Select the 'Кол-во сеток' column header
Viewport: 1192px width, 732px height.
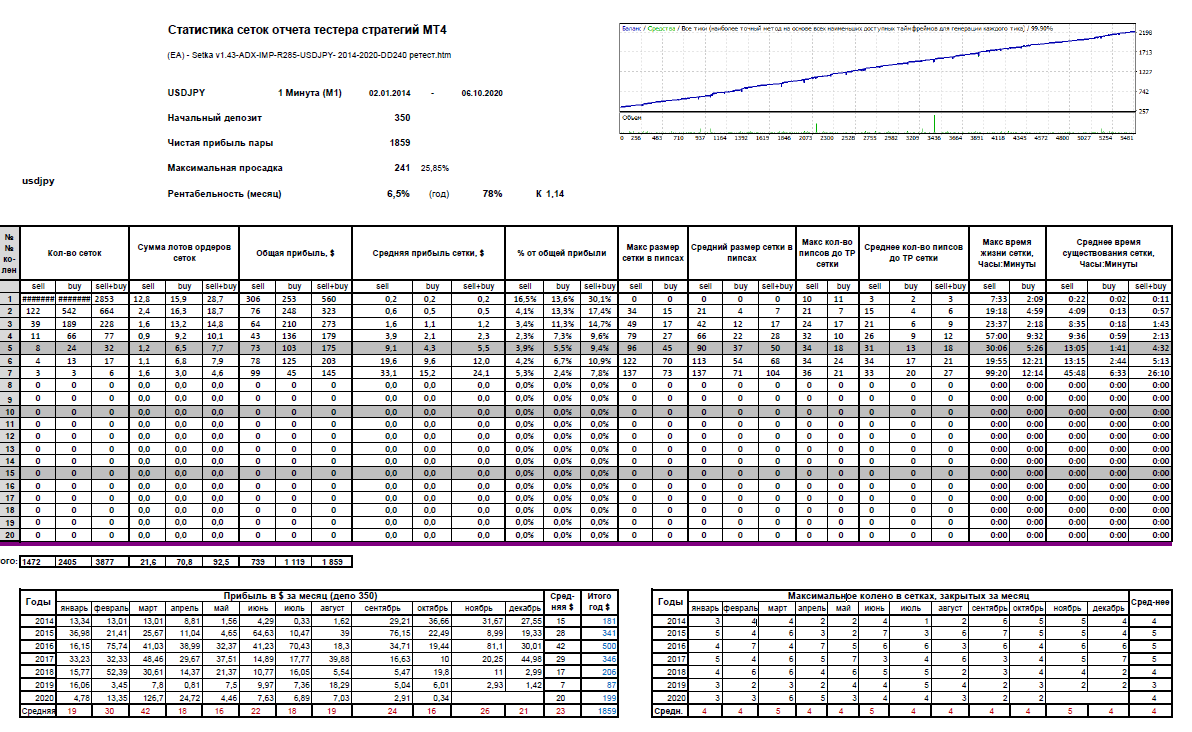tap(74, 253)
